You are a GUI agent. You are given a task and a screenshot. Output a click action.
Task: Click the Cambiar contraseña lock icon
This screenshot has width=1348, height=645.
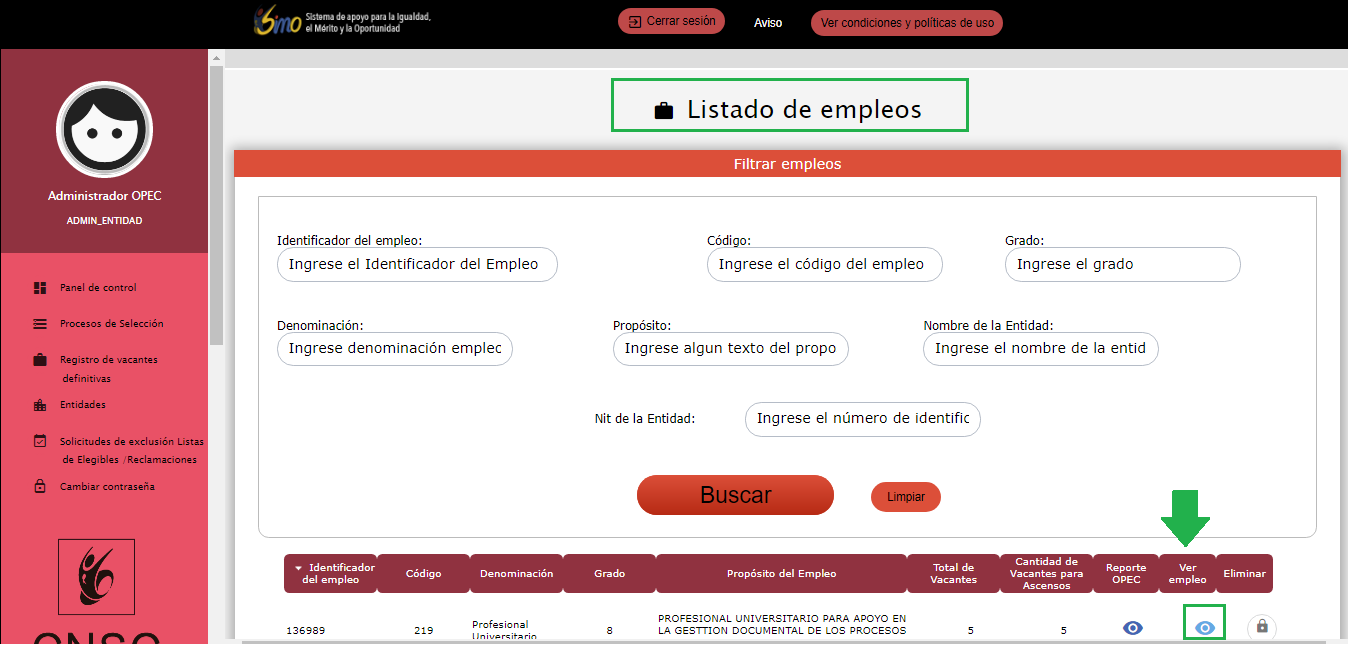click(x=40, y=487)
